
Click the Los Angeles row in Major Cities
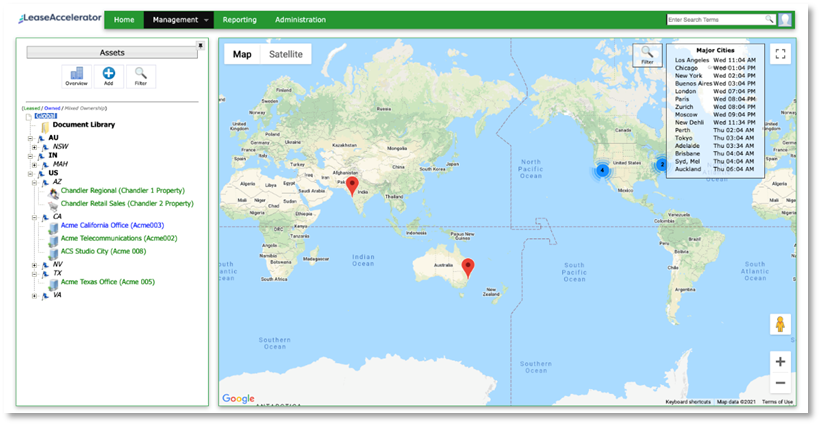(715, 60)
